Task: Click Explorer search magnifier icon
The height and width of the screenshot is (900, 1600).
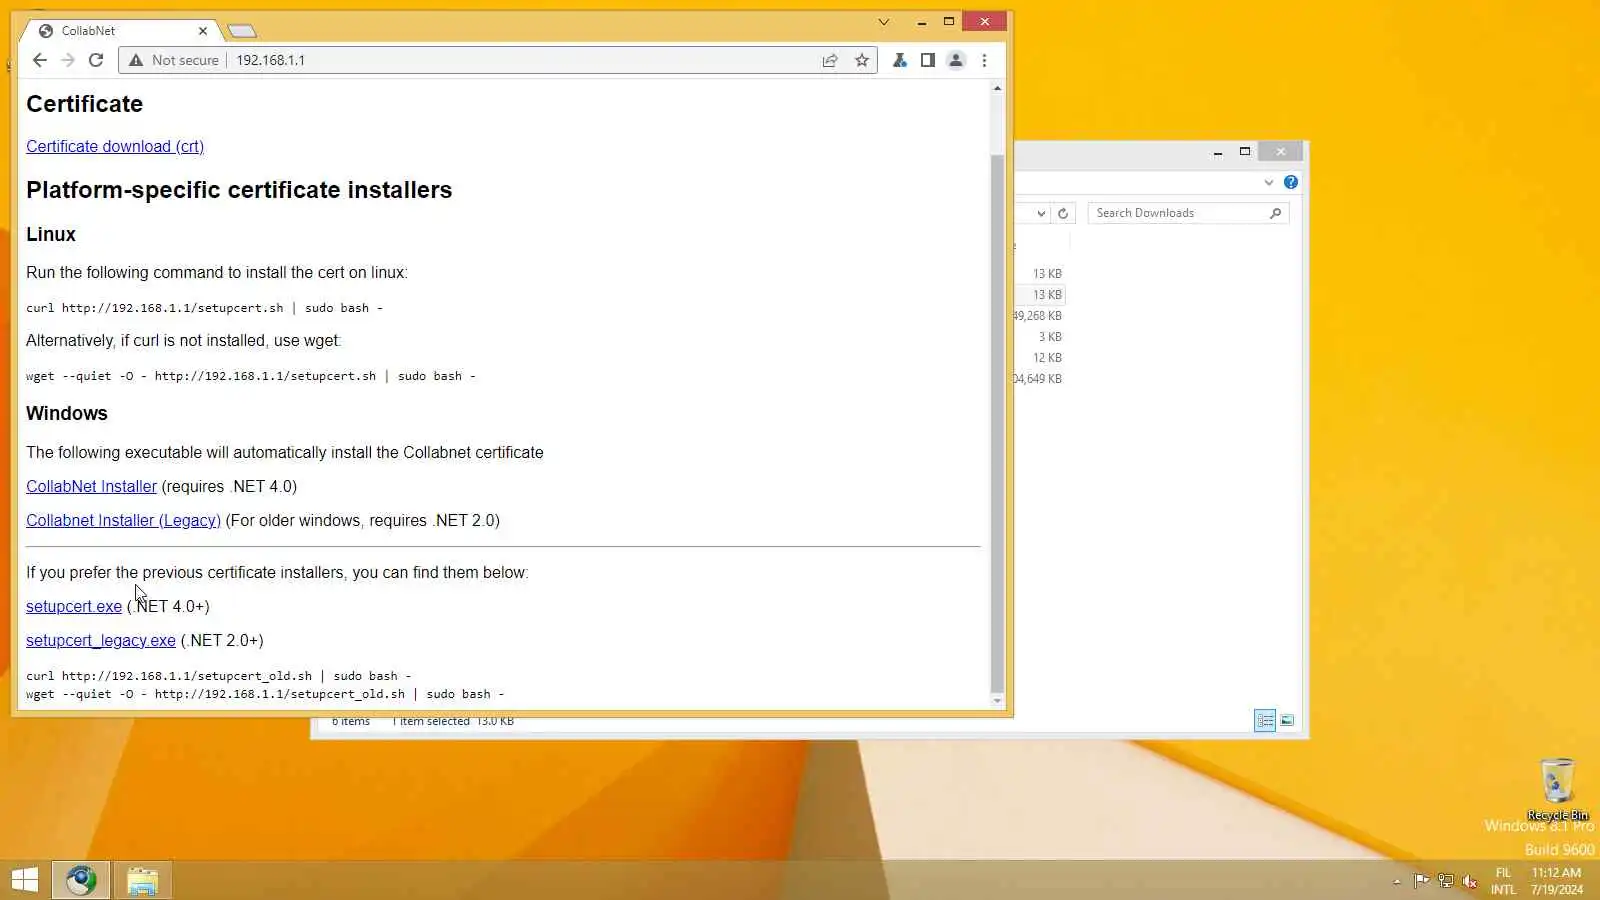Action: [x=1275, y=213]
